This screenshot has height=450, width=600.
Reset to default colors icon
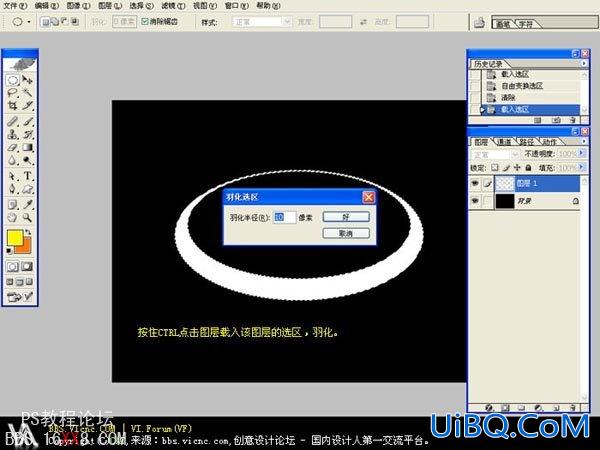[9, 251]
